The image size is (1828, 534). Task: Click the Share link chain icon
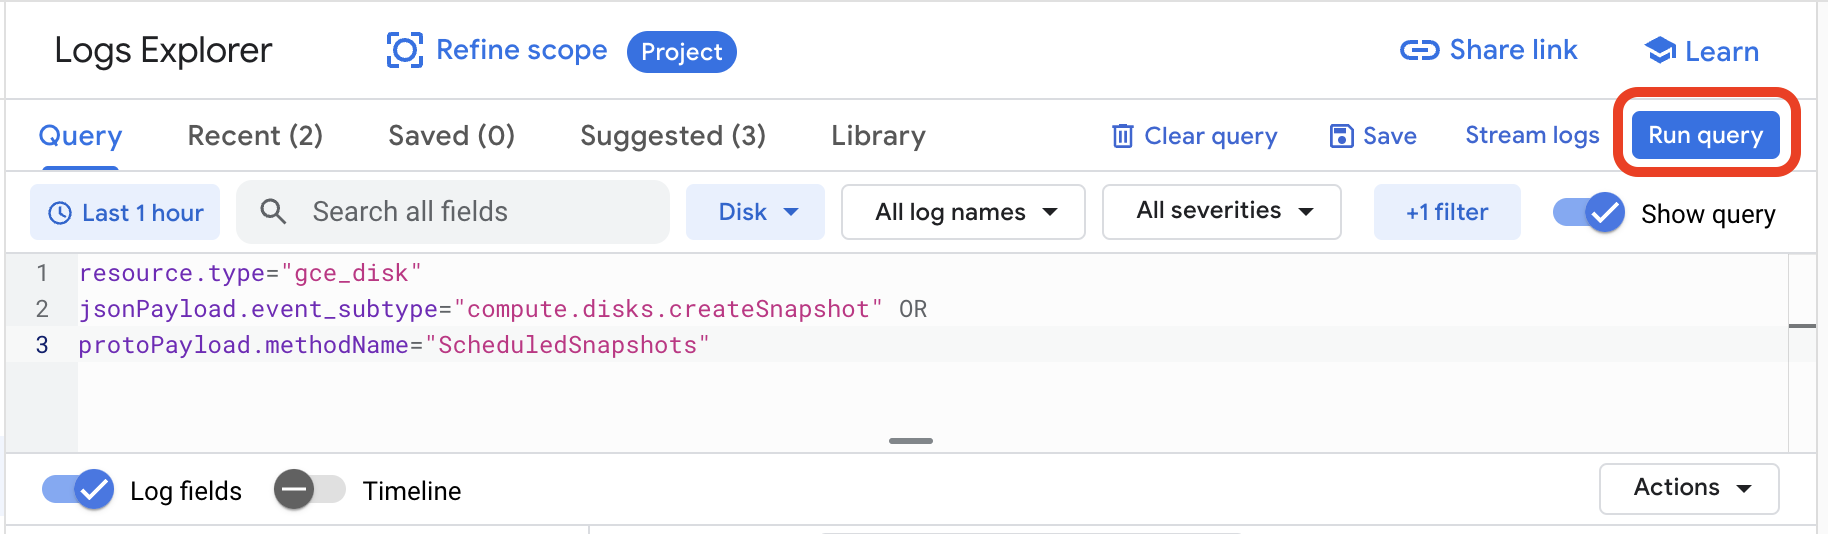1419,50
